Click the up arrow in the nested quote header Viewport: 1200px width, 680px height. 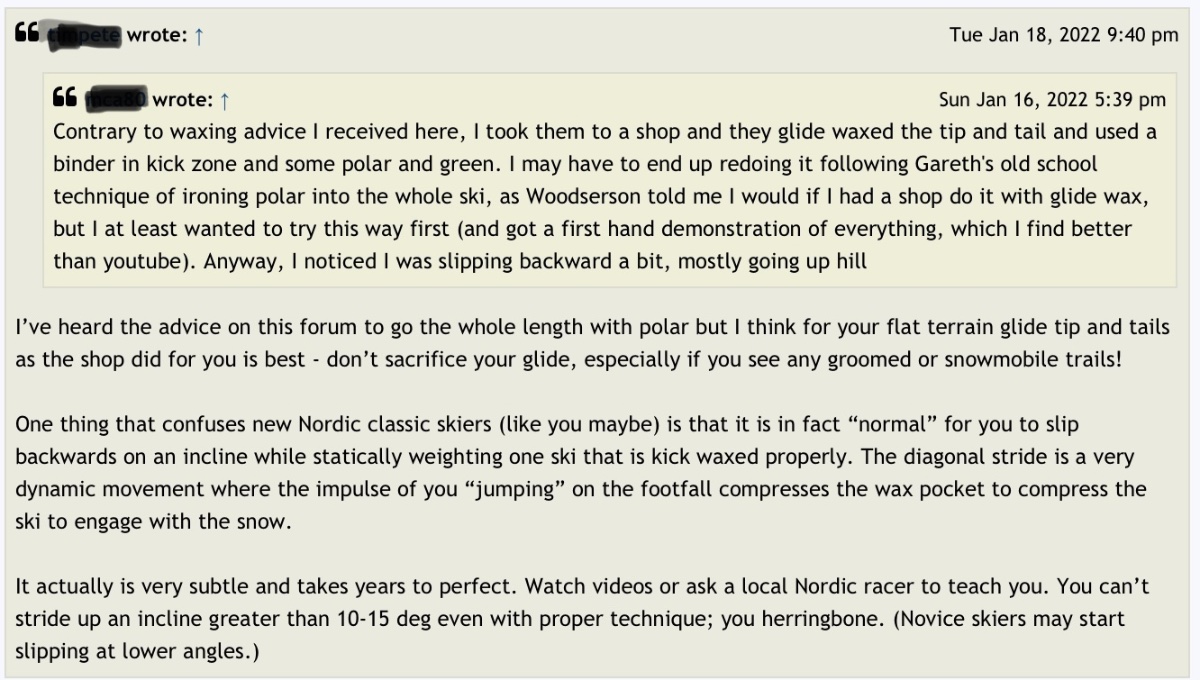pos(225,100)
